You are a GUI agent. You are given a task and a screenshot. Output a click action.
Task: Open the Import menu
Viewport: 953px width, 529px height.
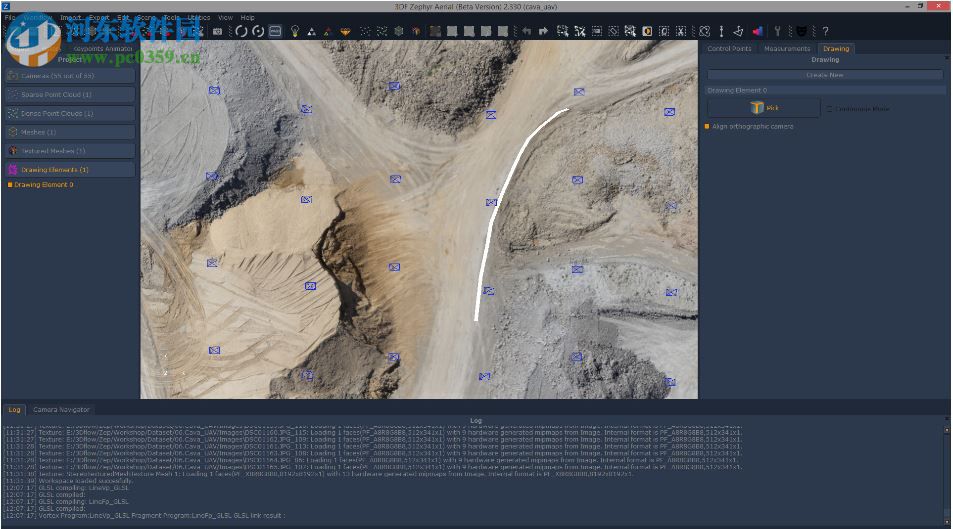[71, 18]
